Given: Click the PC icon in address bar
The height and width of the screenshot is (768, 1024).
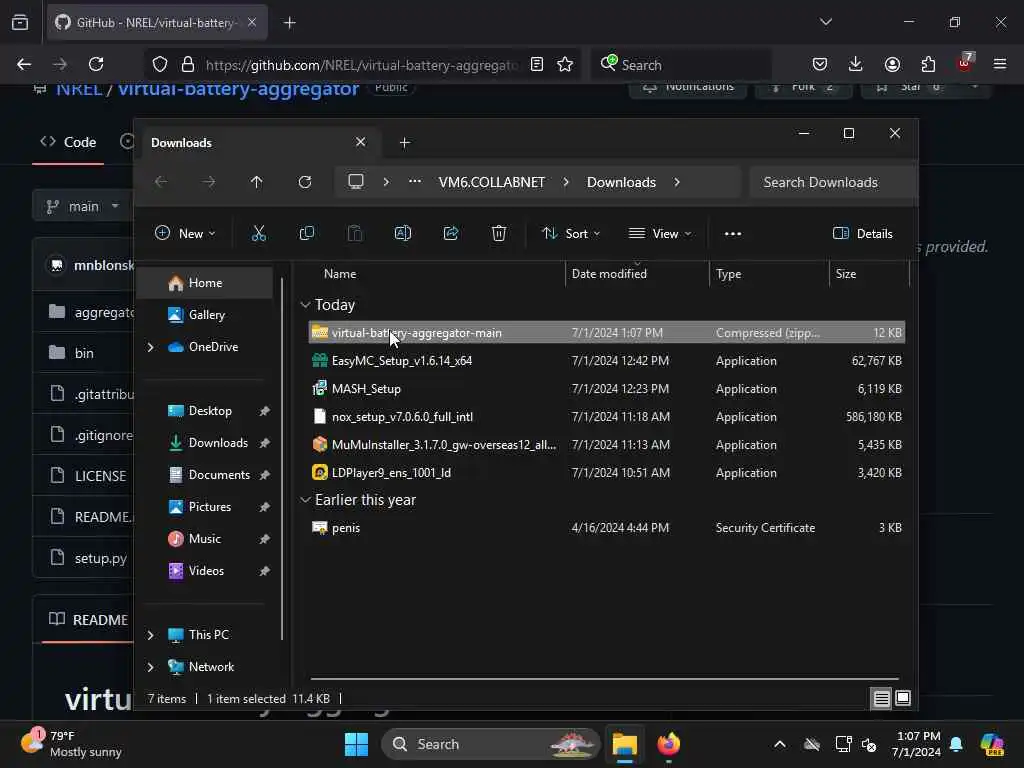Looking at the screenshot, I should pyautogui.click(x=356, y=182).
